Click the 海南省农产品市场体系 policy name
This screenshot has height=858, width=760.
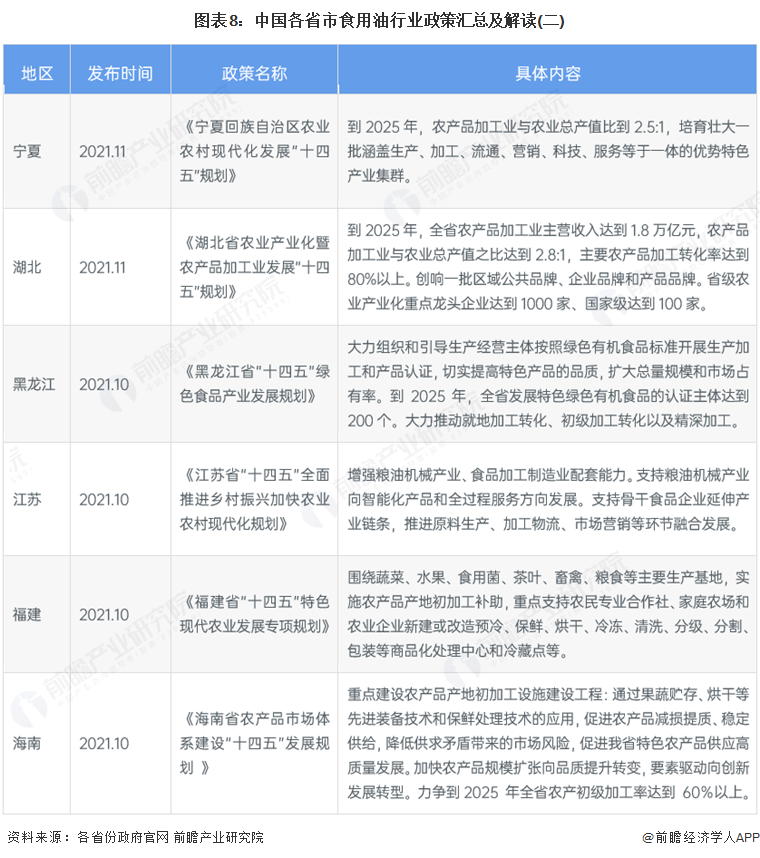254,743
